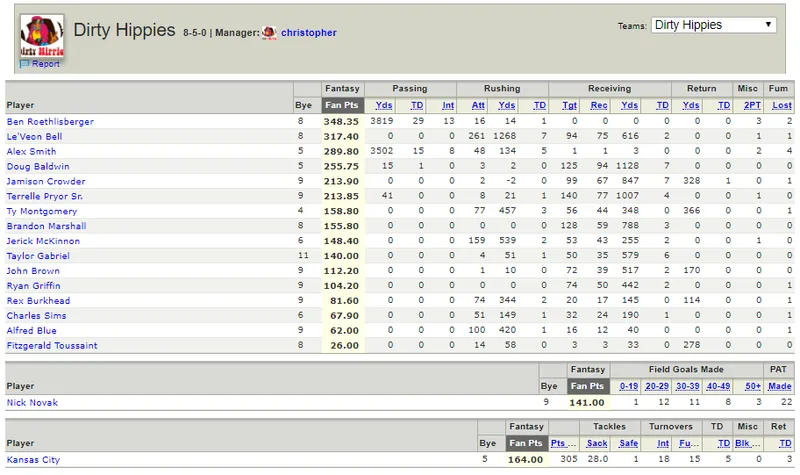
Task: Click the Report flag icon
Action: tap(24, 64)
